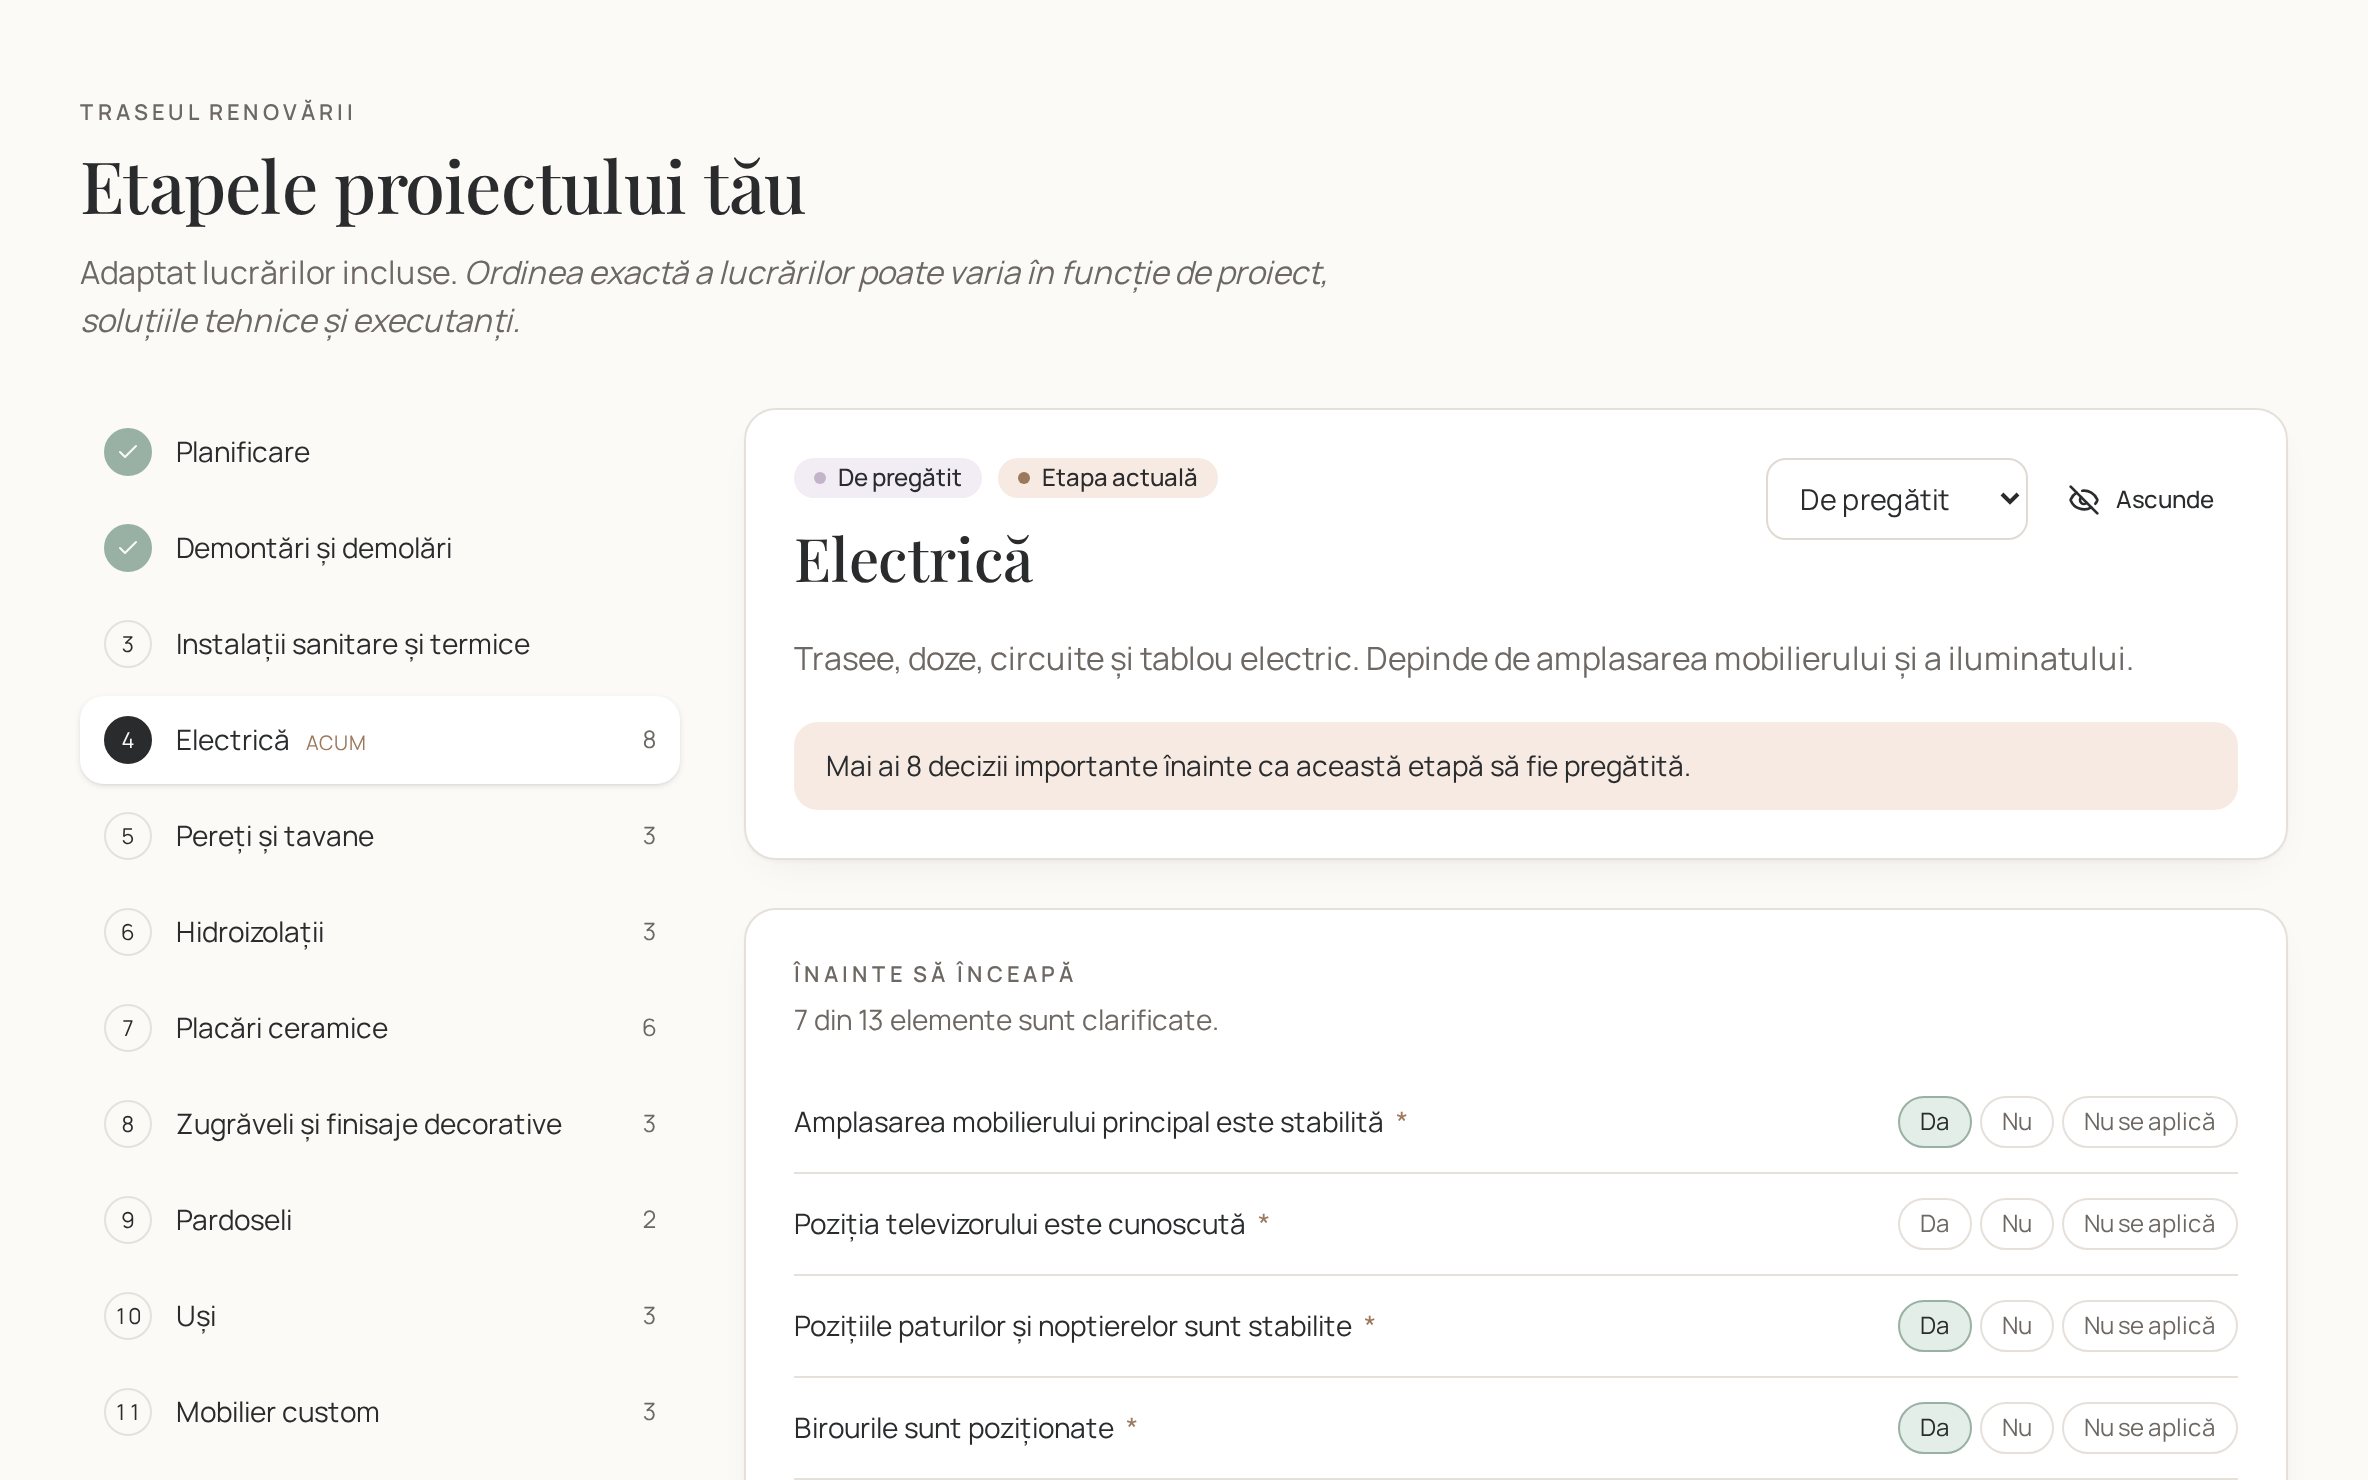Select Da for Birourile sunt poziționate
2368x1480 pixels.
(x=1934, y=1428)
